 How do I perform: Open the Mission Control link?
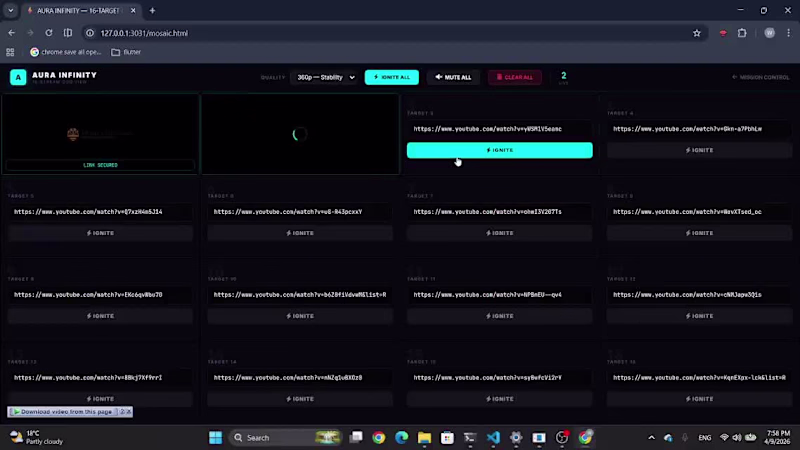(x=760, y=77)
